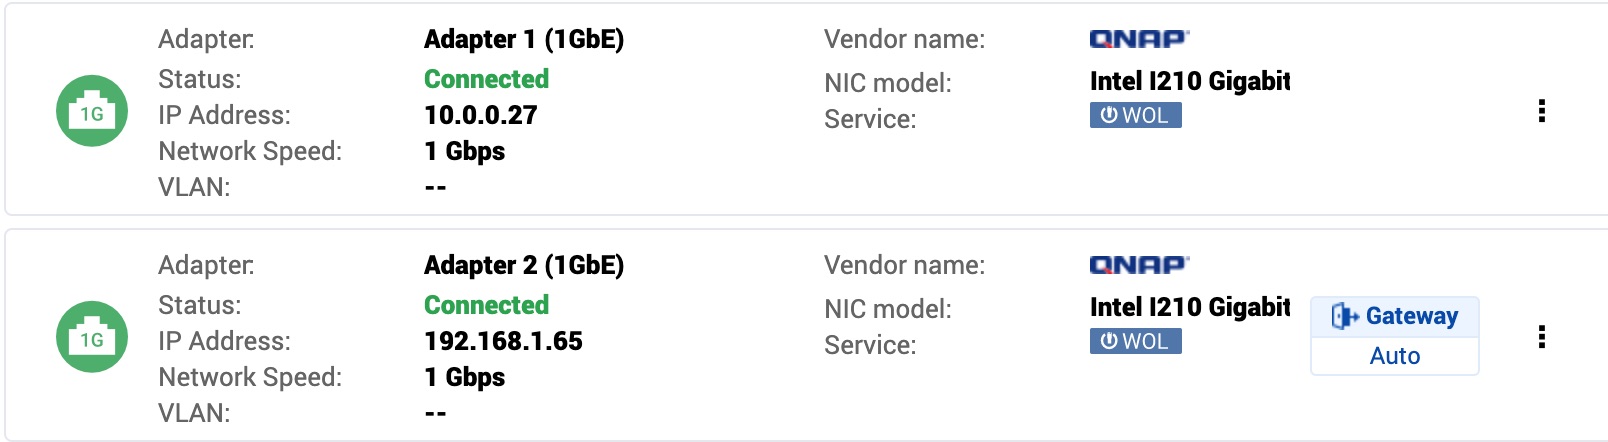Click the WOL service badge on Adapter 1
This screenshot has width=1608, height=442.
[x=1135, y=115]
